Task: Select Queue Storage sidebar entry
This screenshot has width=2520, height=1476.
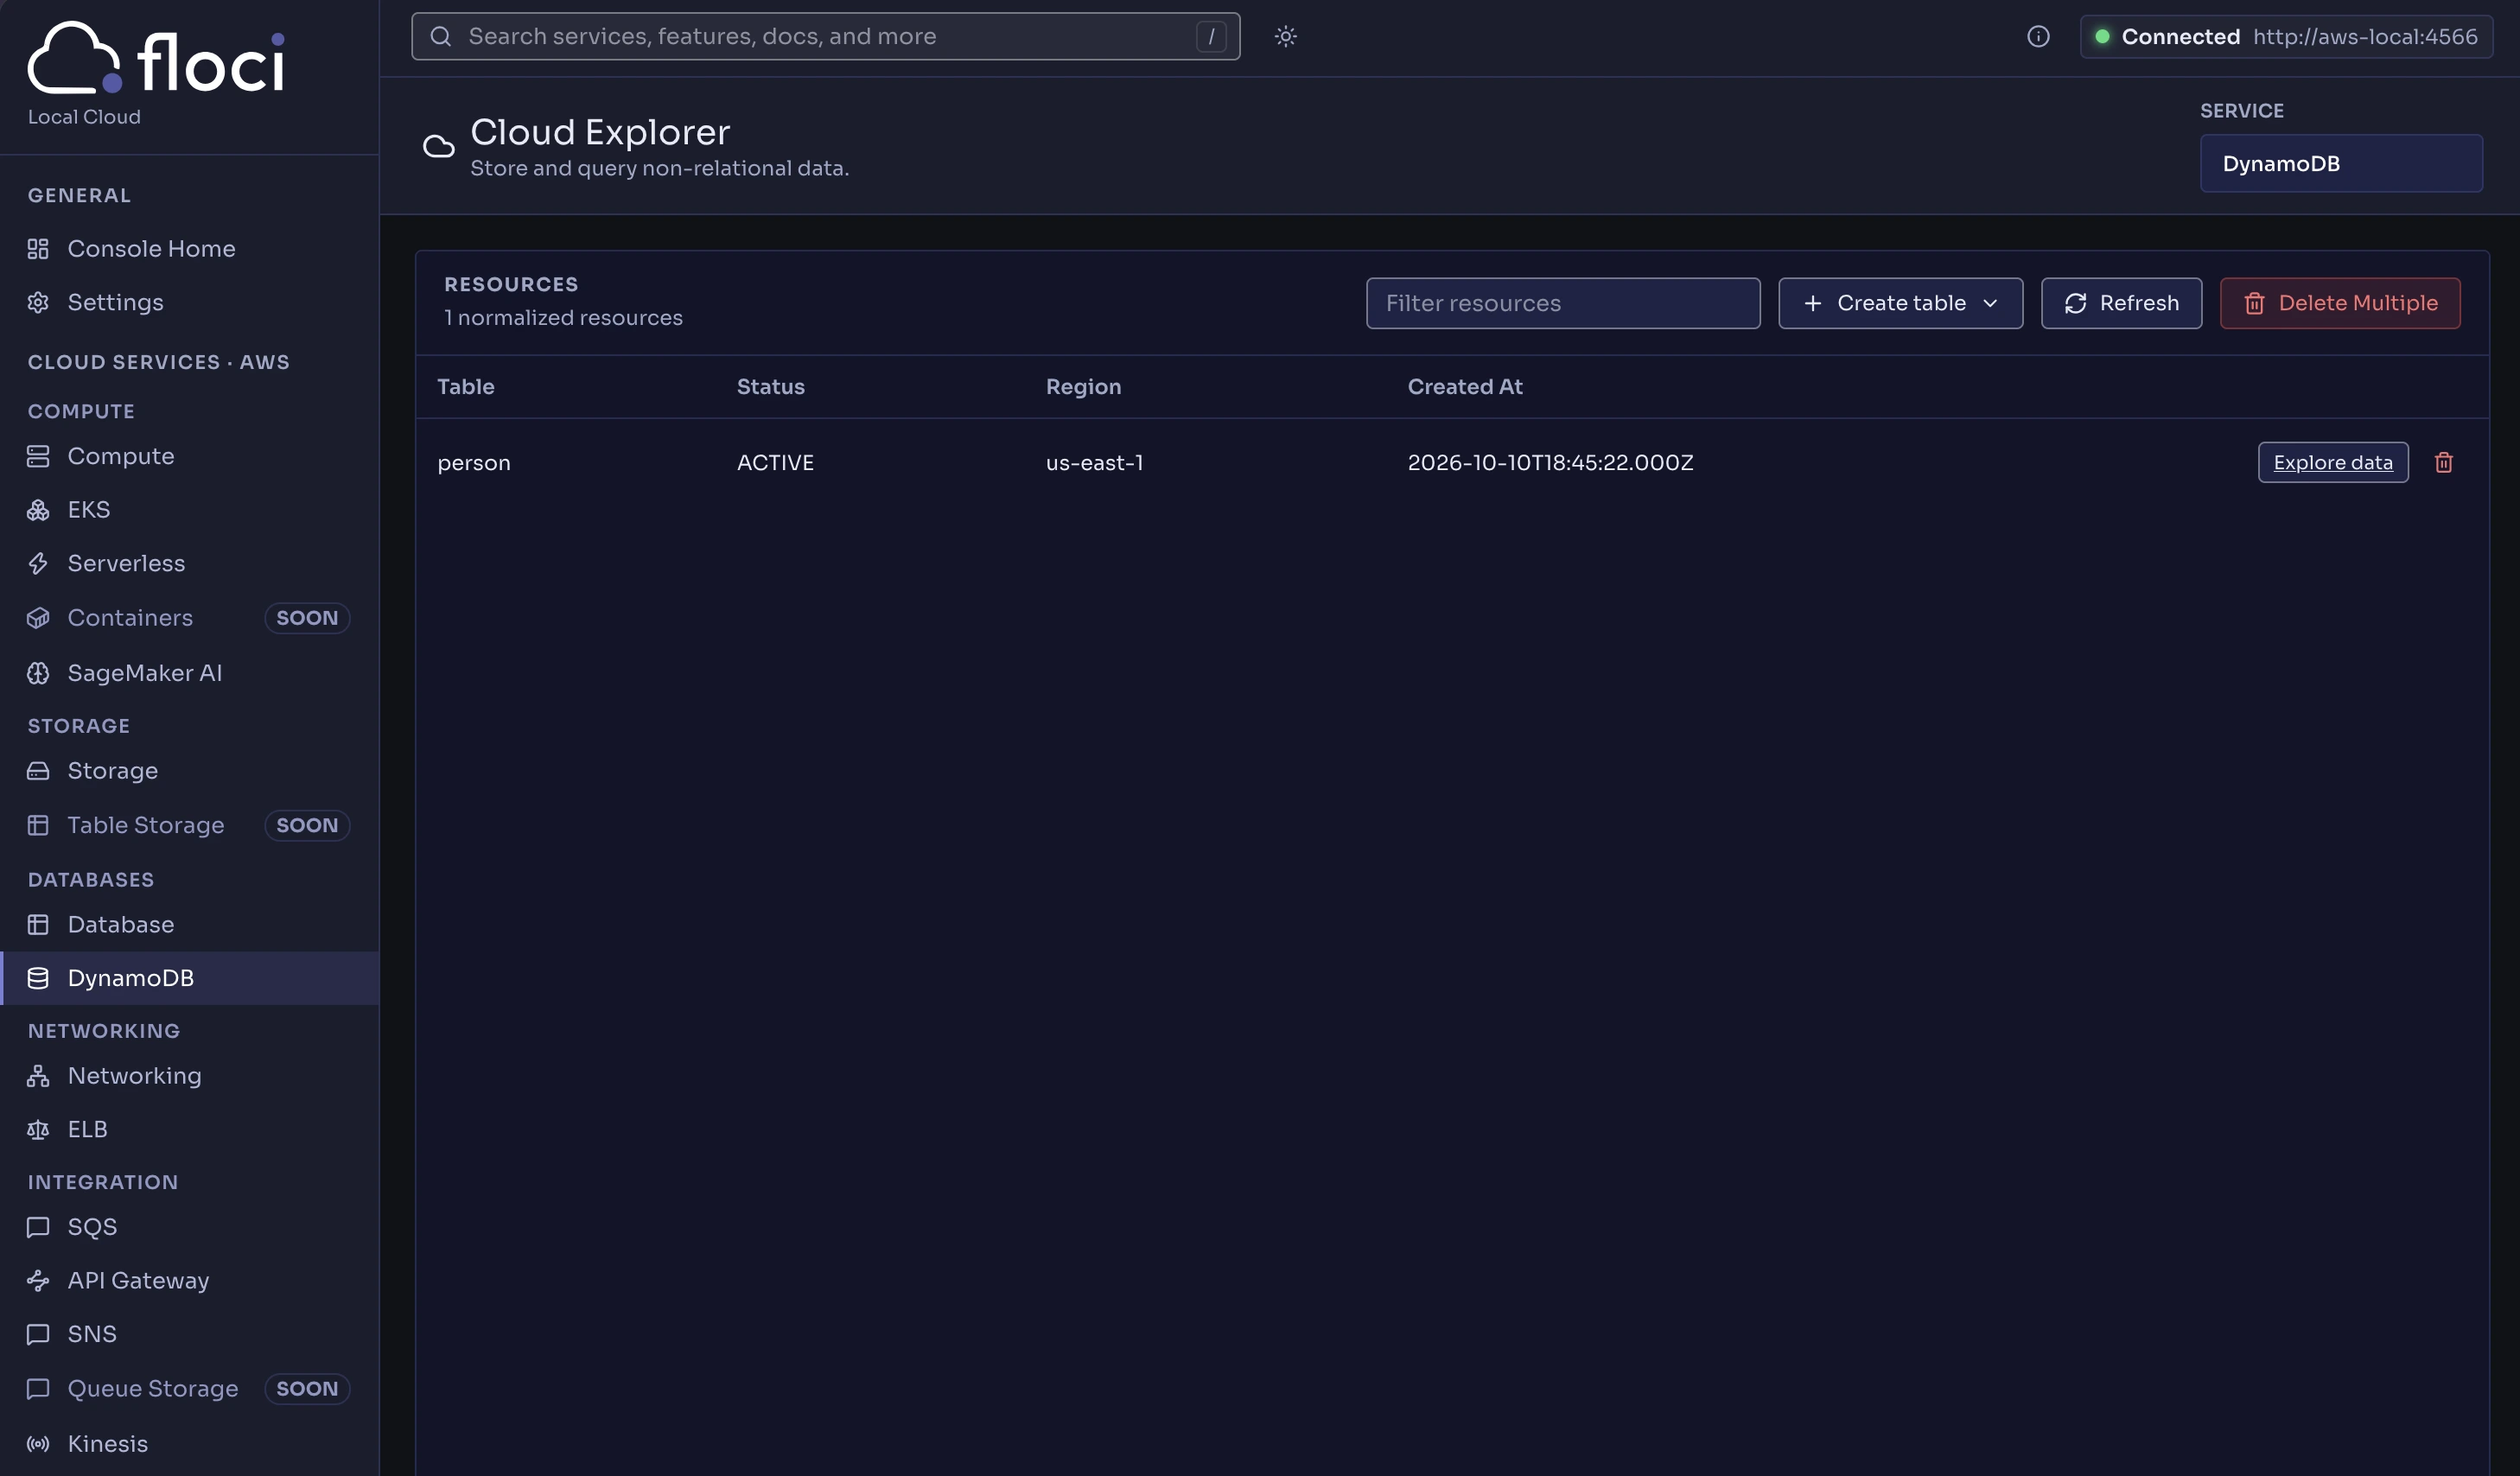Action: point(189,1389)
